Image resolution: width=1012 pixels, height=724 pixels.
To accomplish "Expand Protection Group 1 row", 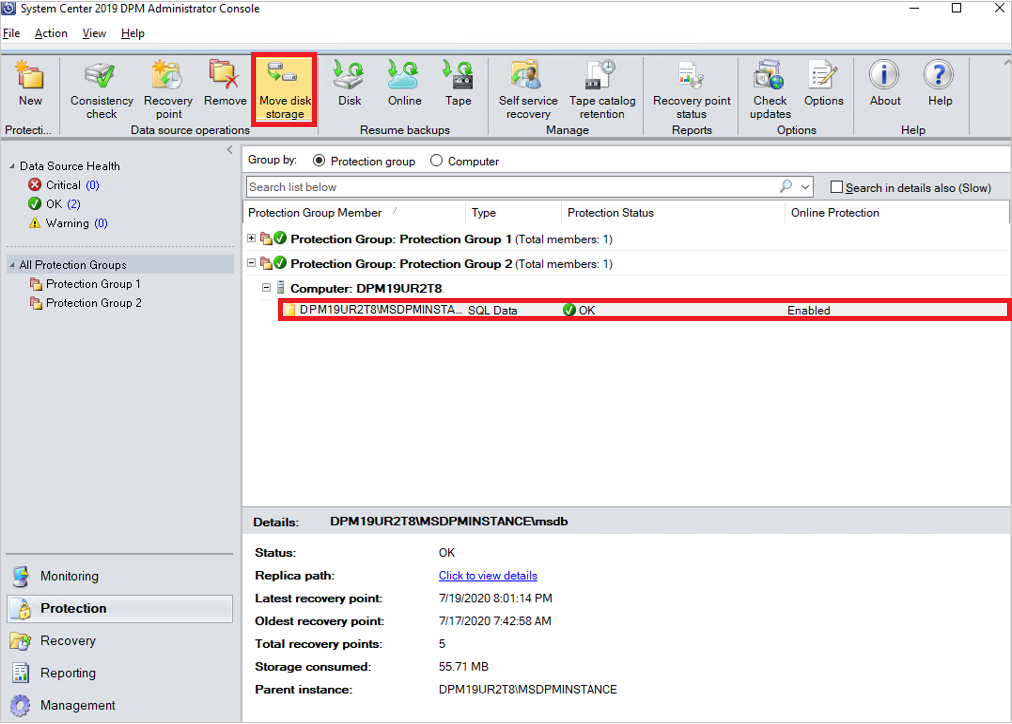I will (252, 238).
